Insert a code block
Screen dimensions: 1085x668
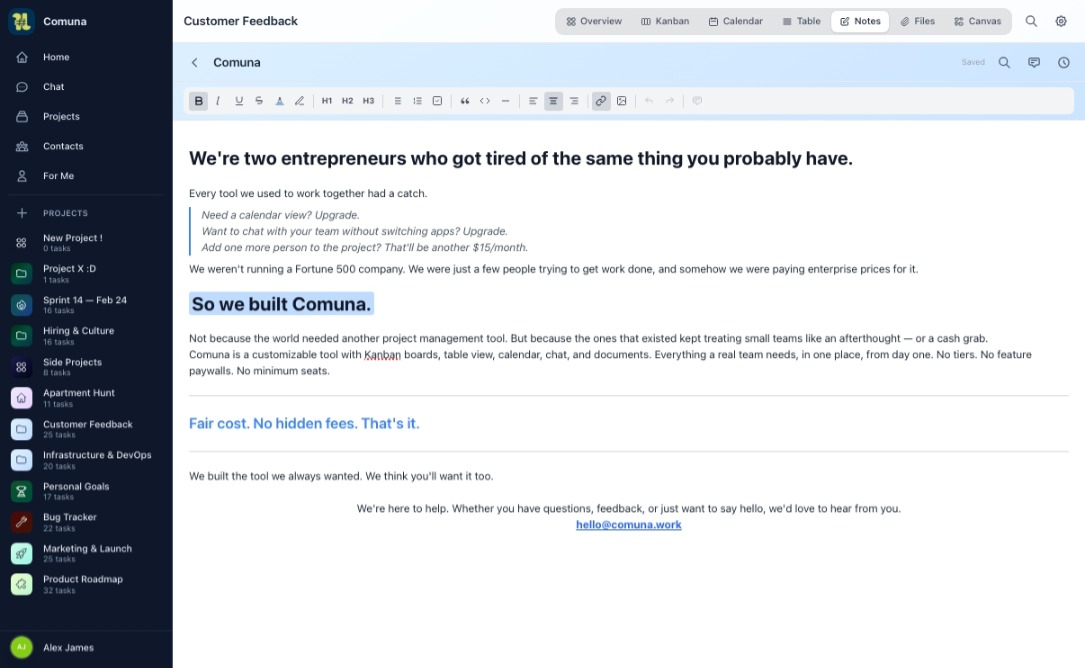pos(485,101)
